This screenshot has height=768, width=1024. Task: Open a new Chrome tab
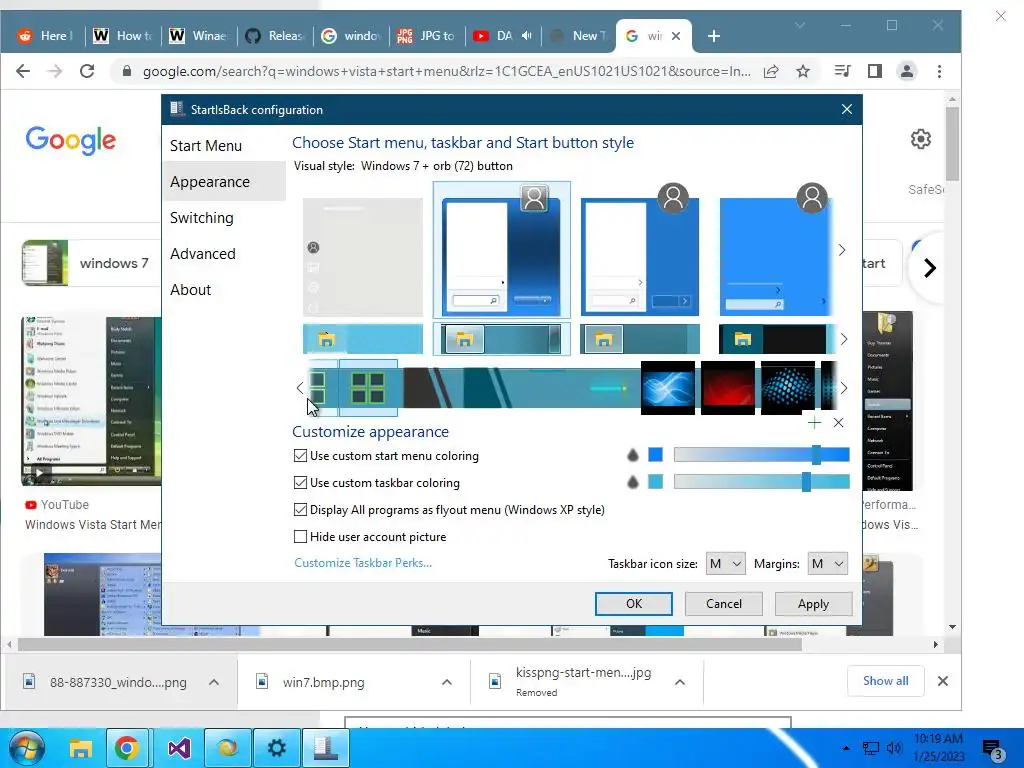[714, 36]
